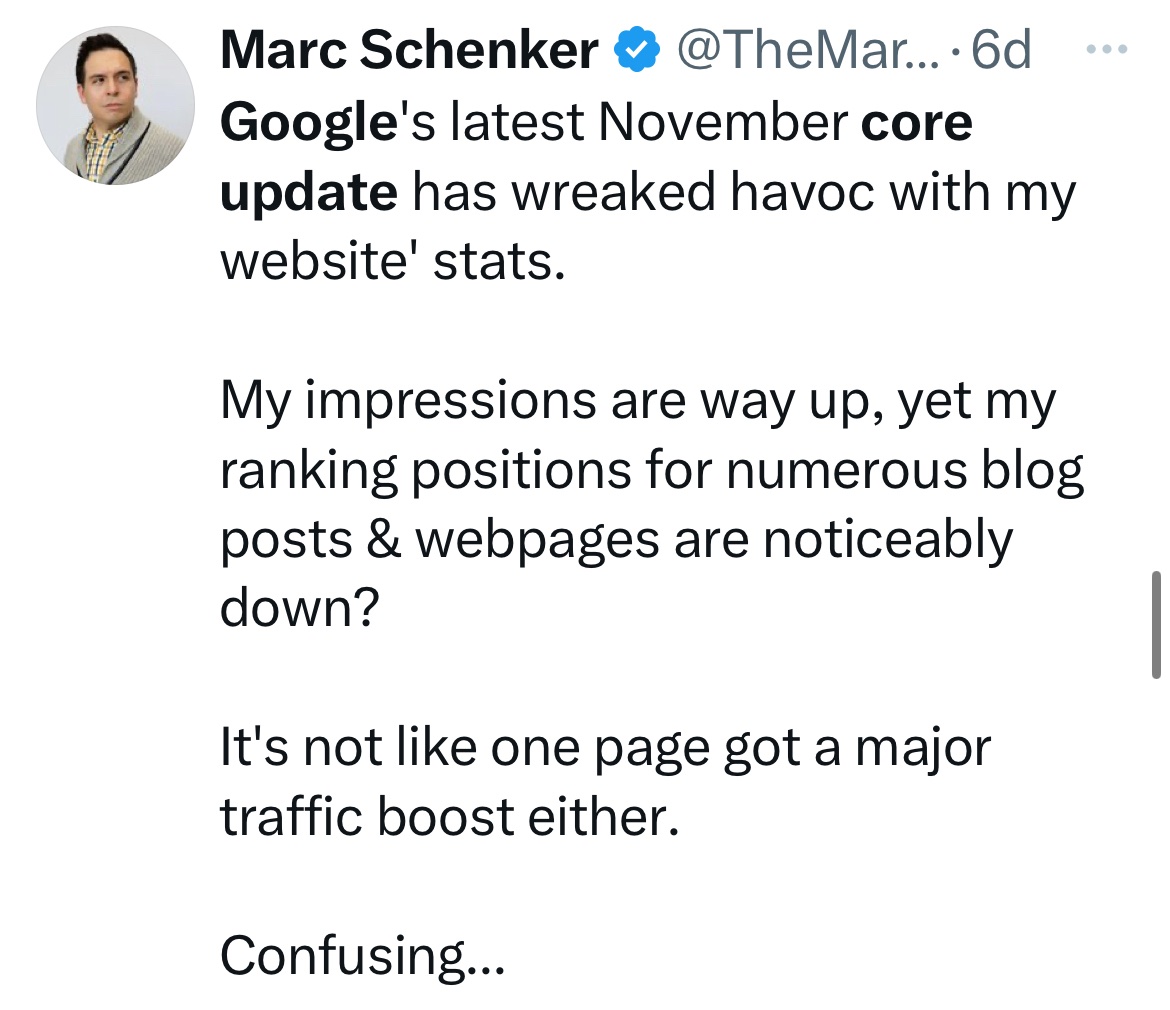Screen dimensions: 1170x1010
Task: Open Marc Schenker's profile picture
Action: point(115,106)
